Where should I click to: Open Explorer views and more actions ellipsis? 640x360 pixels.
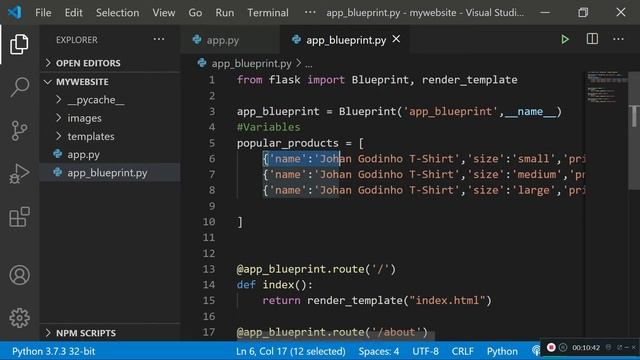pos(159,40)
